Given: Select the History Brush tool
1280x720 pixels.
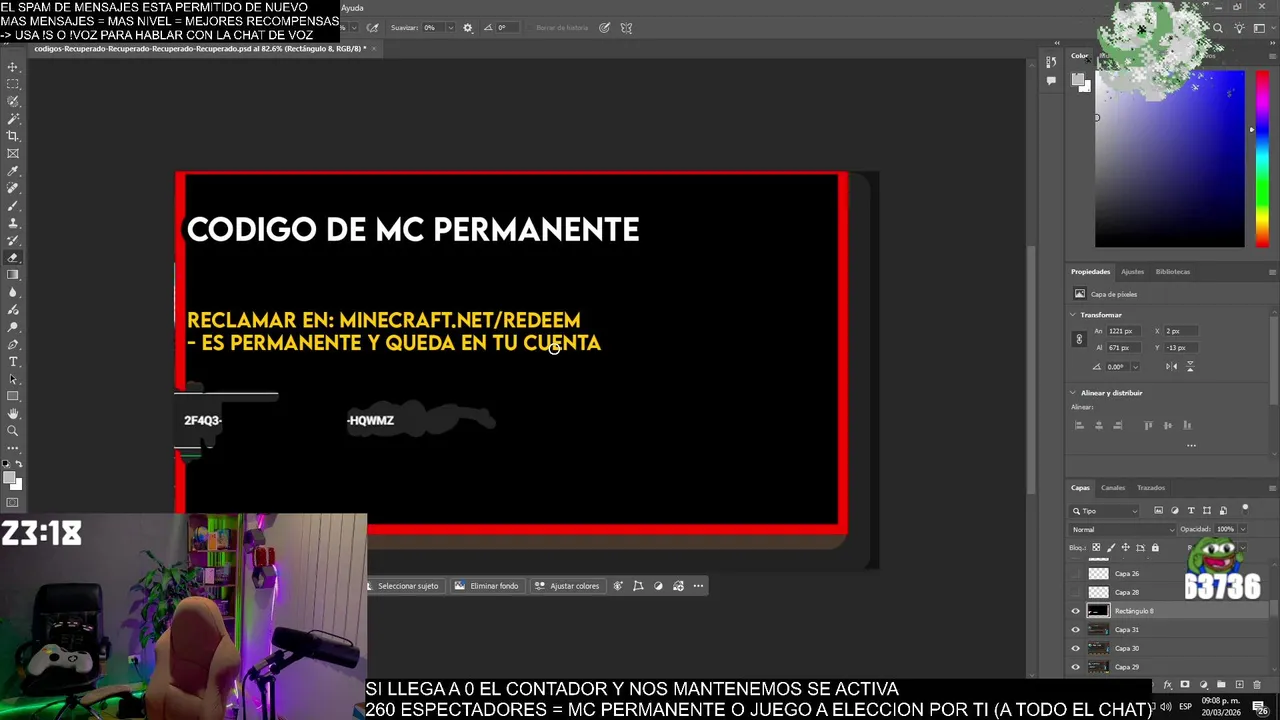Looking at the screenshot, I should [x=13, y=240].
